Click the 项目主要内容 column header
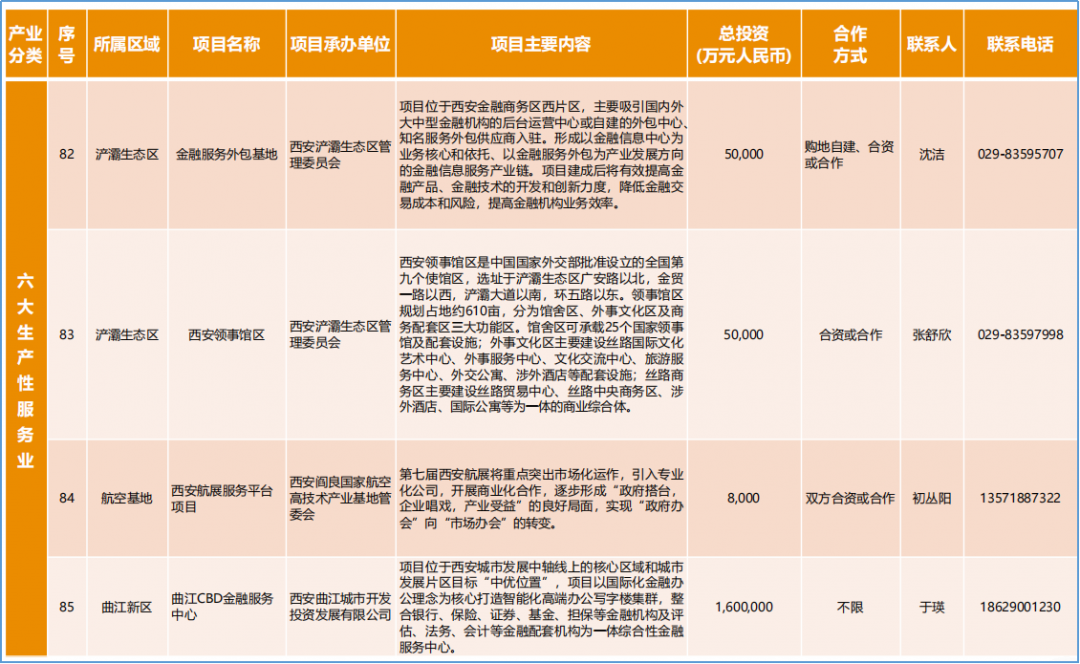This screenshot has height=664, width=1080. (x=540, y=42)
